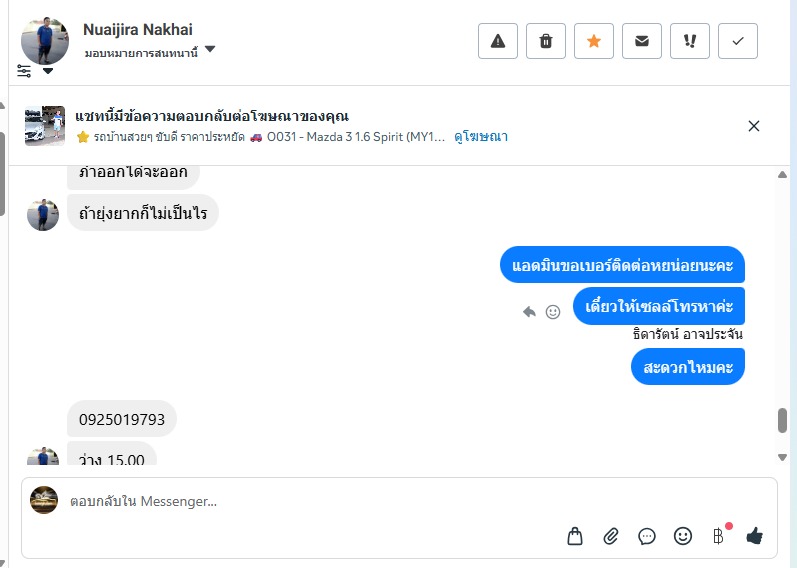Move conversation to spam with warning icon
The height and width of the screenshot is (568, 797).
coord(498,41)
